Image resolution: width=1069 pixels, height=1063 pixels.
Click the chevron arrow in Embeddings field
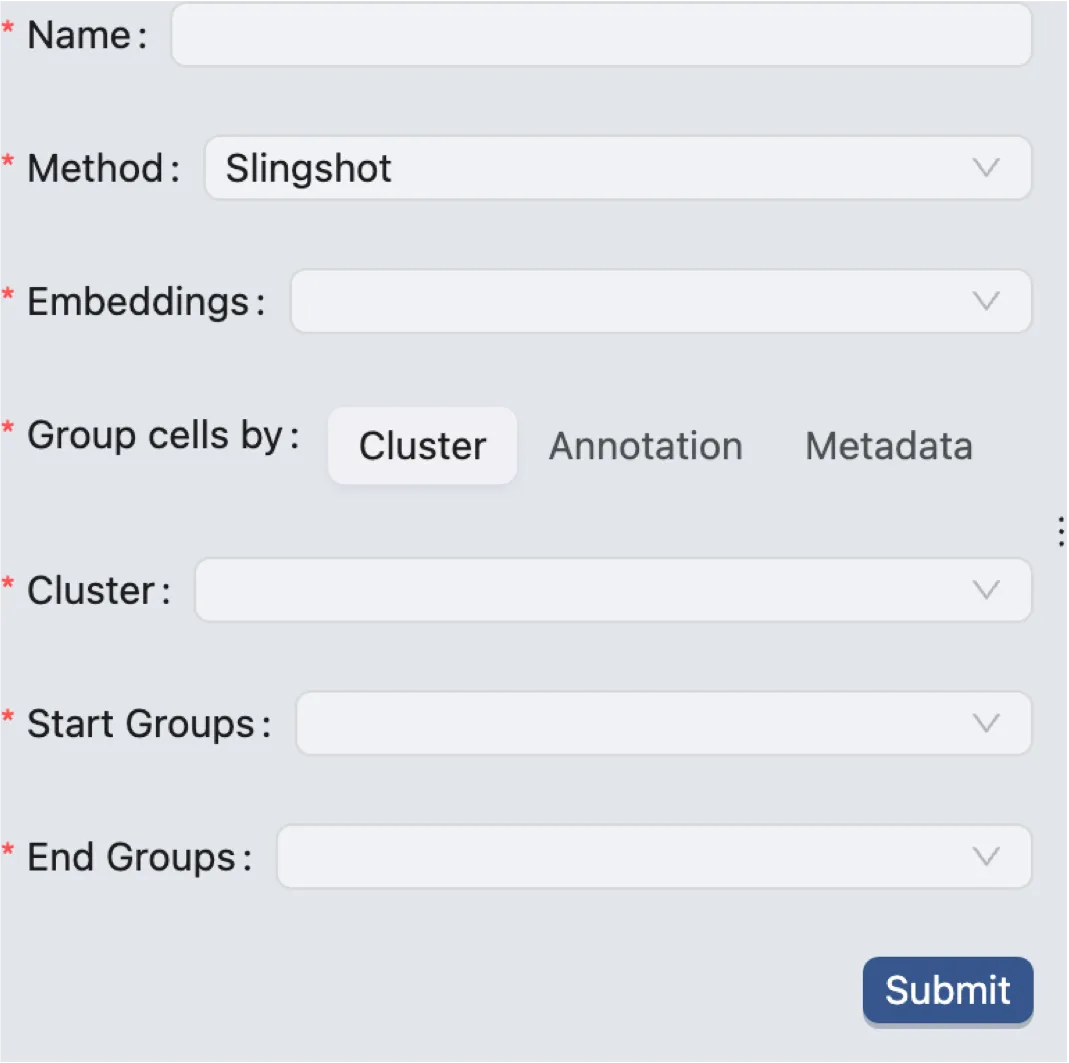[986, 301]
